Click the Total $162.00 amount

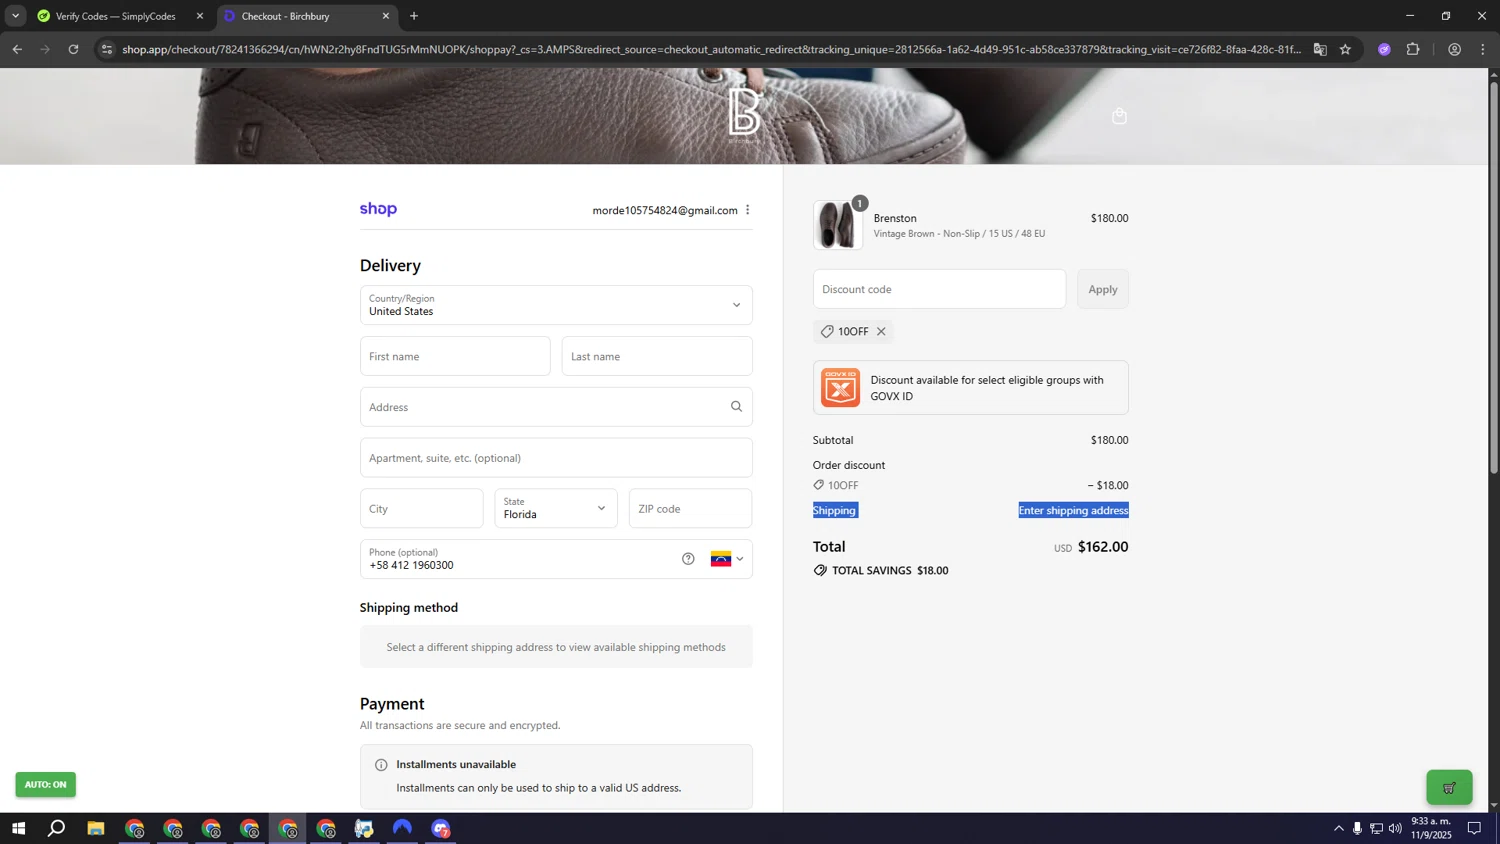click(1103, 547)
